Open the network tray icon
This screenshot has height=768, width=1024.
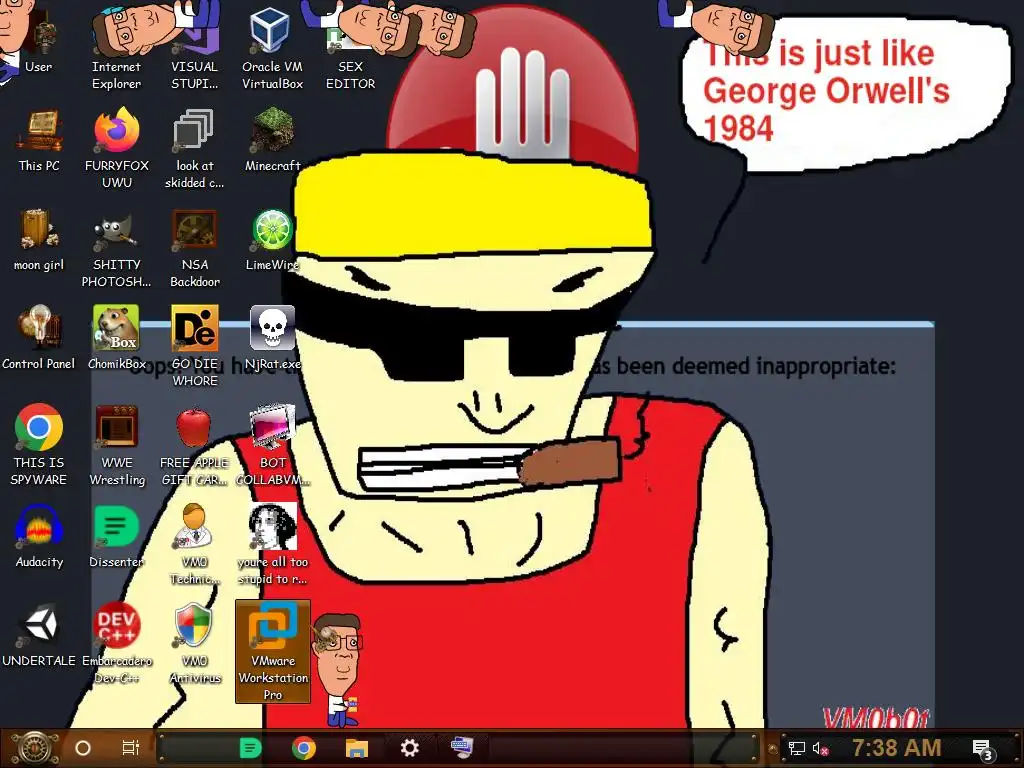[796, 748]
